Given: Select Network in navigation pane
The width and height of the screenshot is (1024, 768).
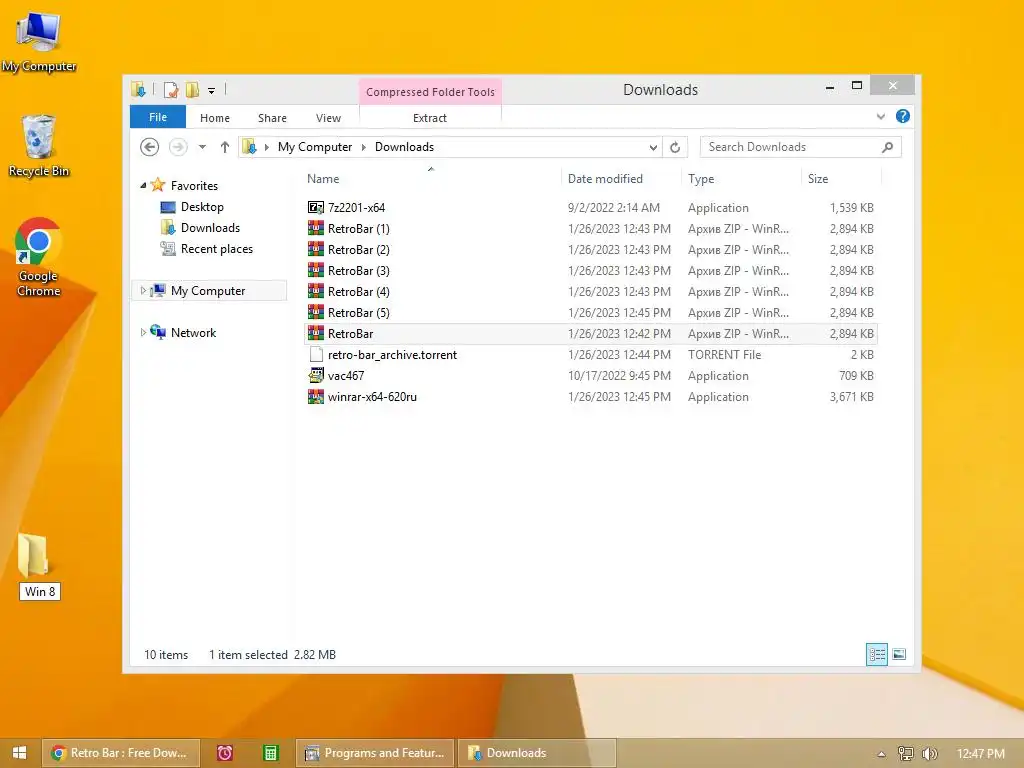Looking at the screenshot, I should point(193,332).
